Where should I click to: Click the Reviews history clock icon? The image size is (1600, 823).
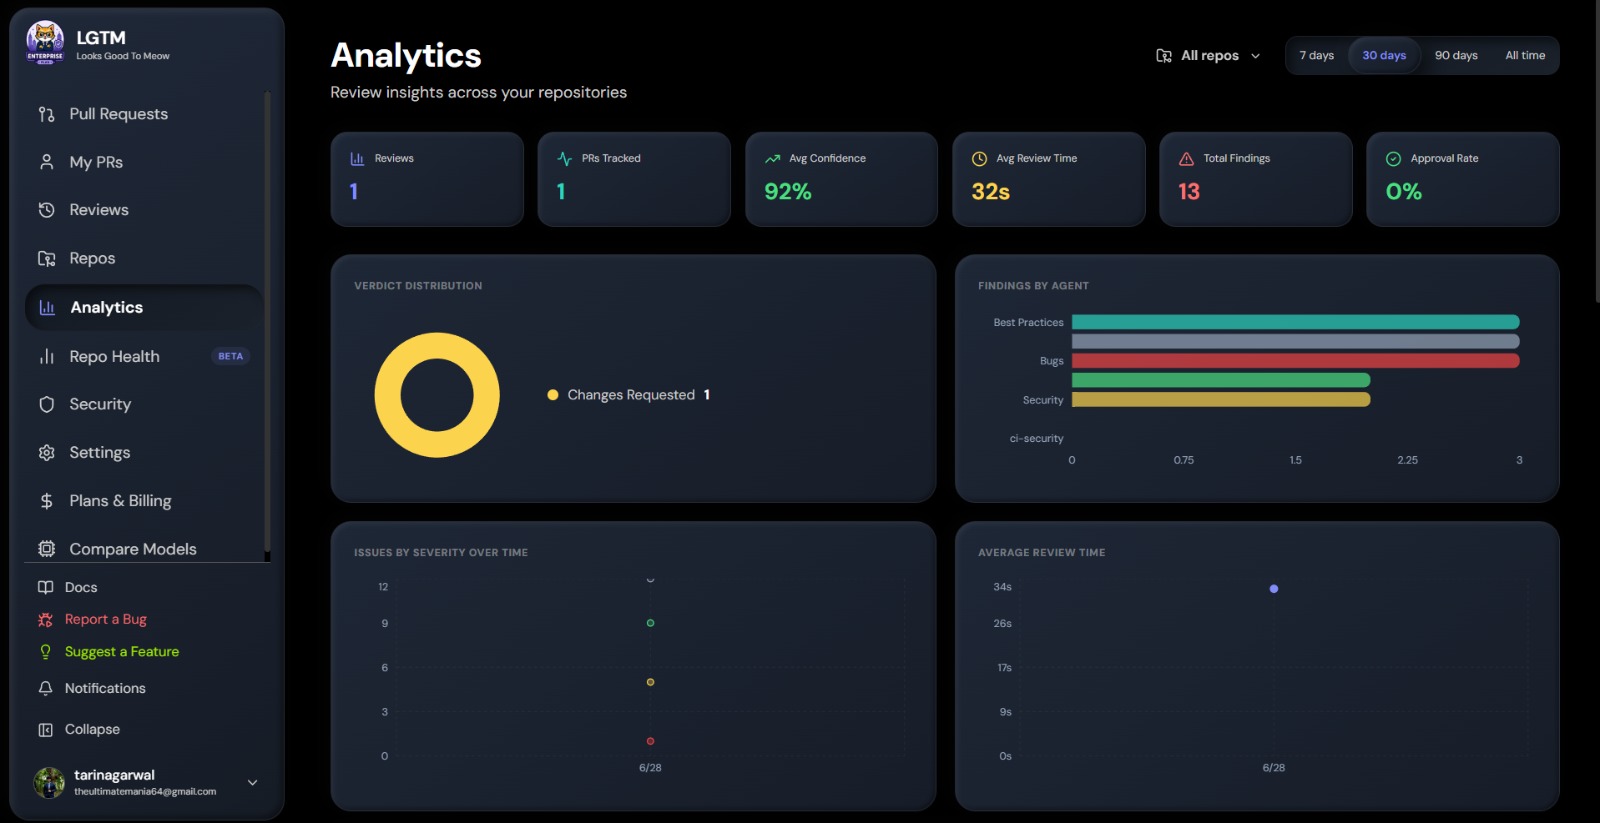46,210
